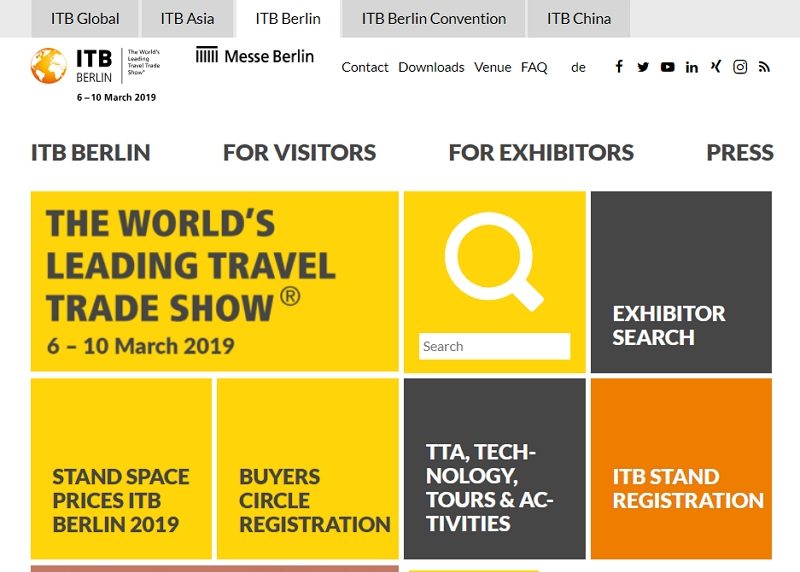This screenshot has width=800, height=572.
Task: Open the LinkedIn icon link
Action: pyautogui.click(x=692, y=67)
